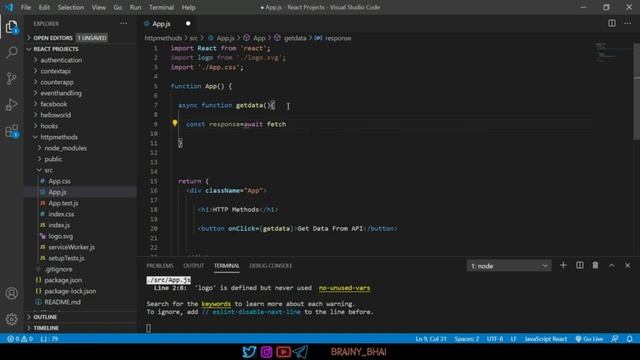Open the Explorer view in activity bar
640x360 pixels.
click(x=12, y=27)
